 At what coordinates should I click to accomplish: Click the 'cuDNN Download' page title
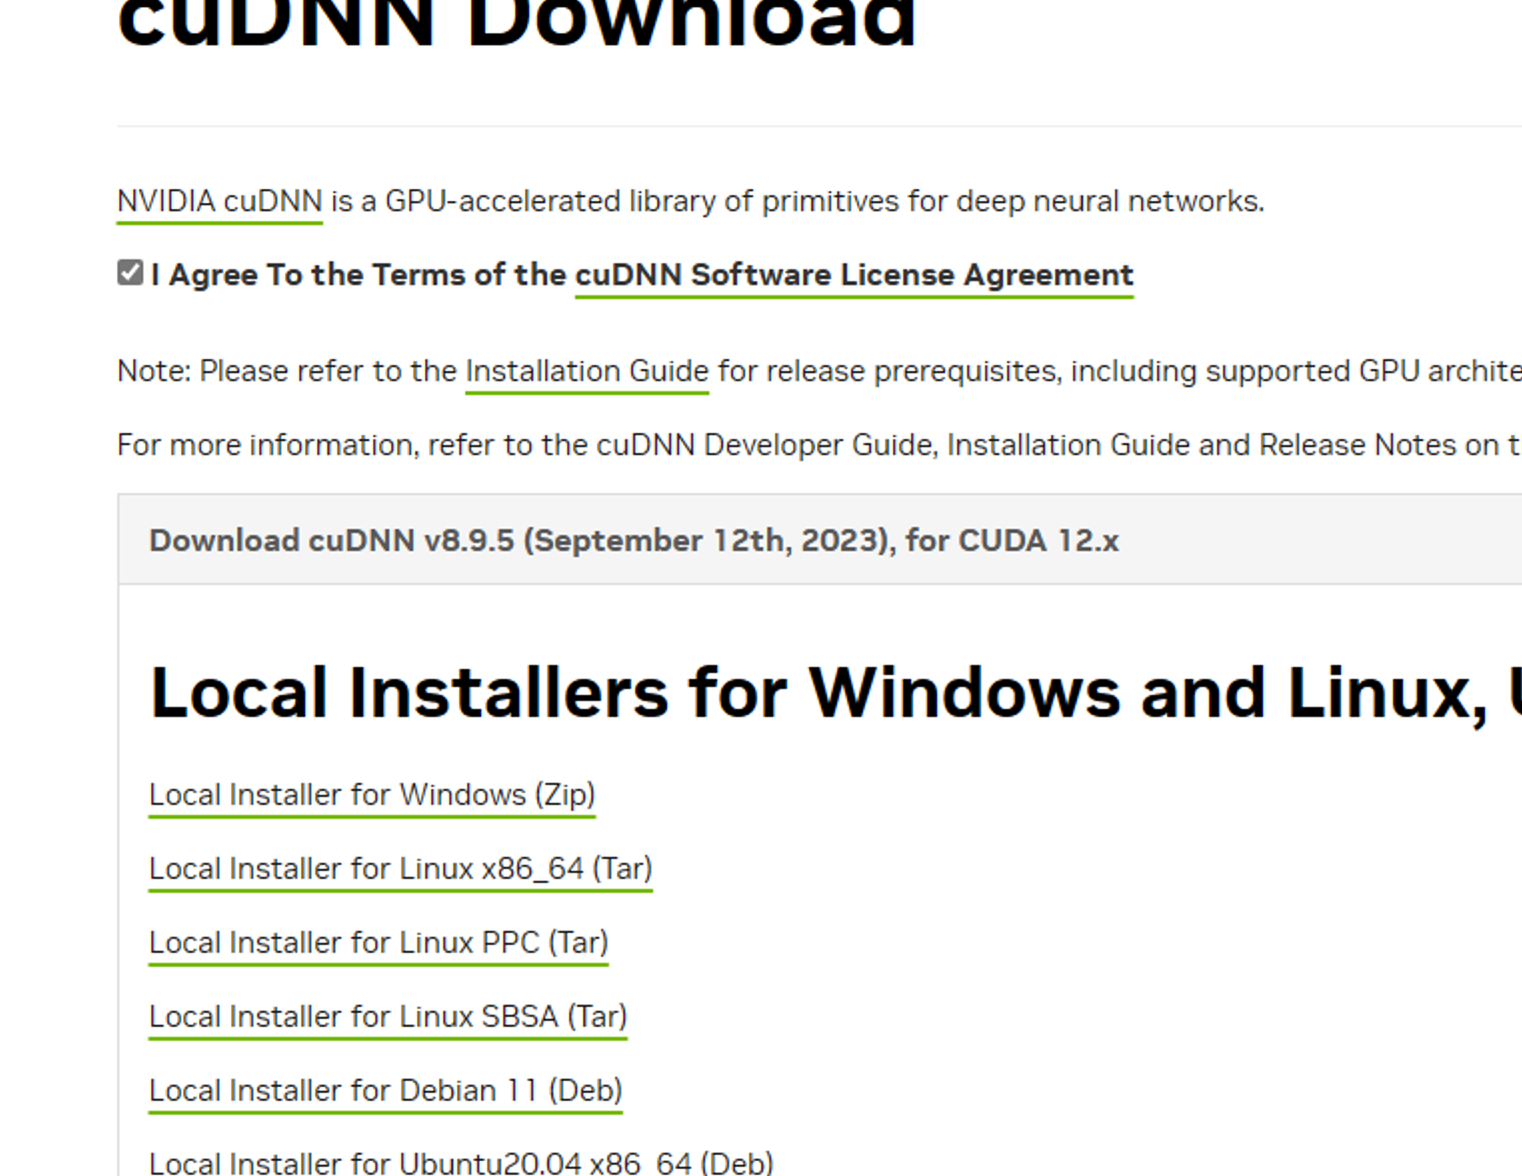[x=517, y=24]
